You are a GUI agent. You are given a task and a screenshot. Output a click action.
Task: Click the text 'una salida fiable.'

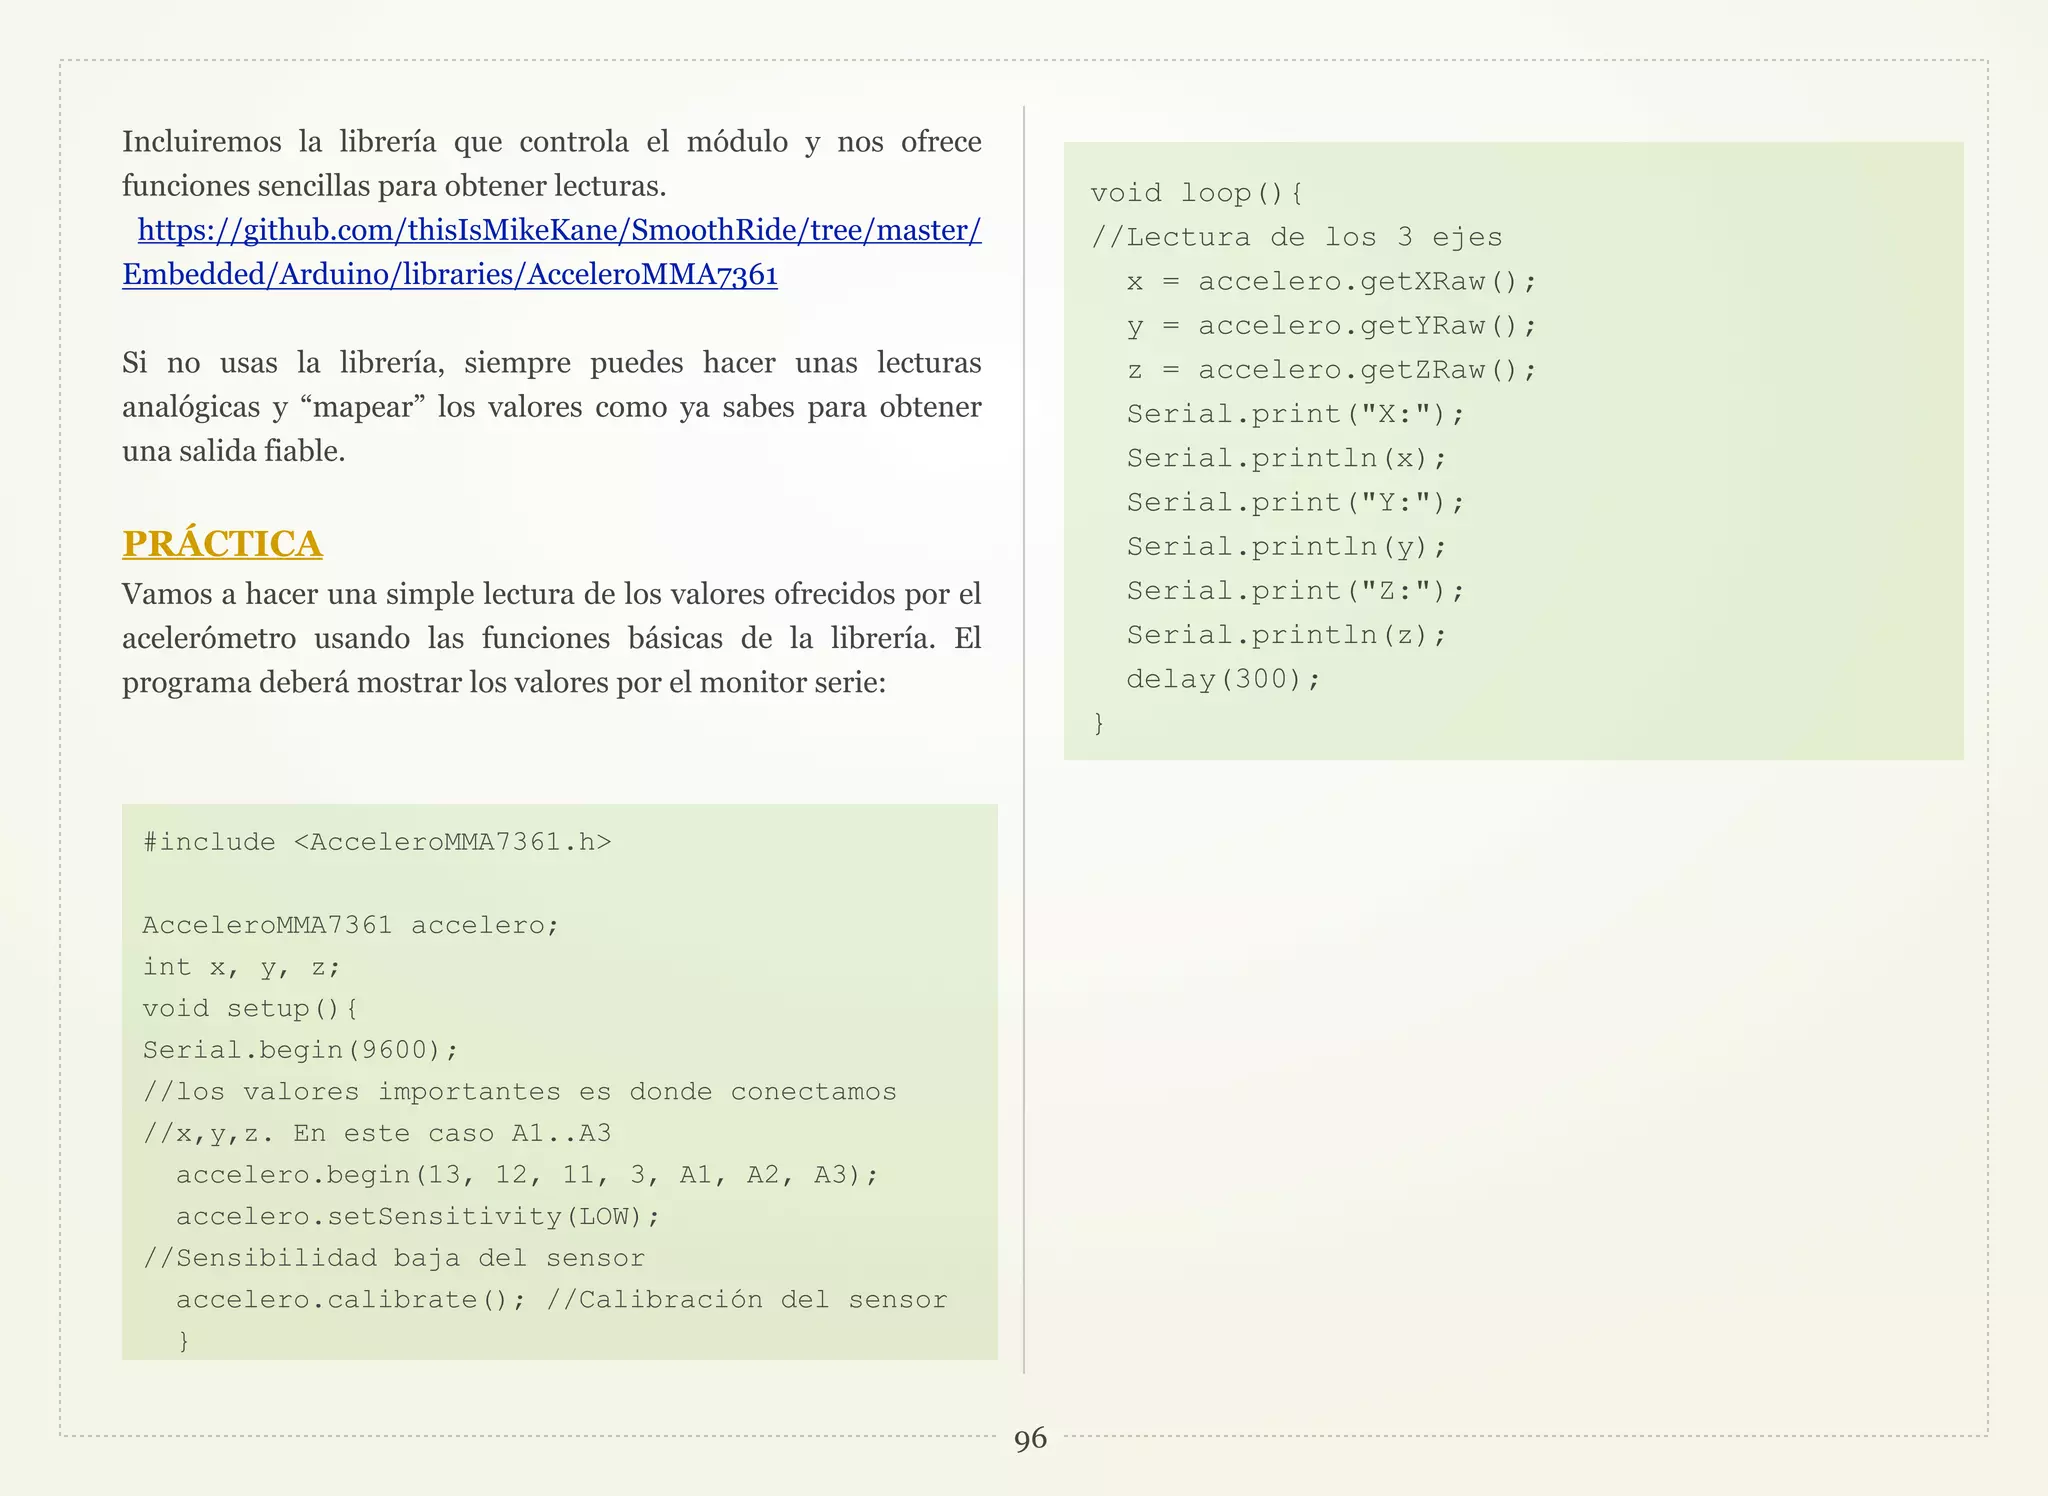point(234,451)
